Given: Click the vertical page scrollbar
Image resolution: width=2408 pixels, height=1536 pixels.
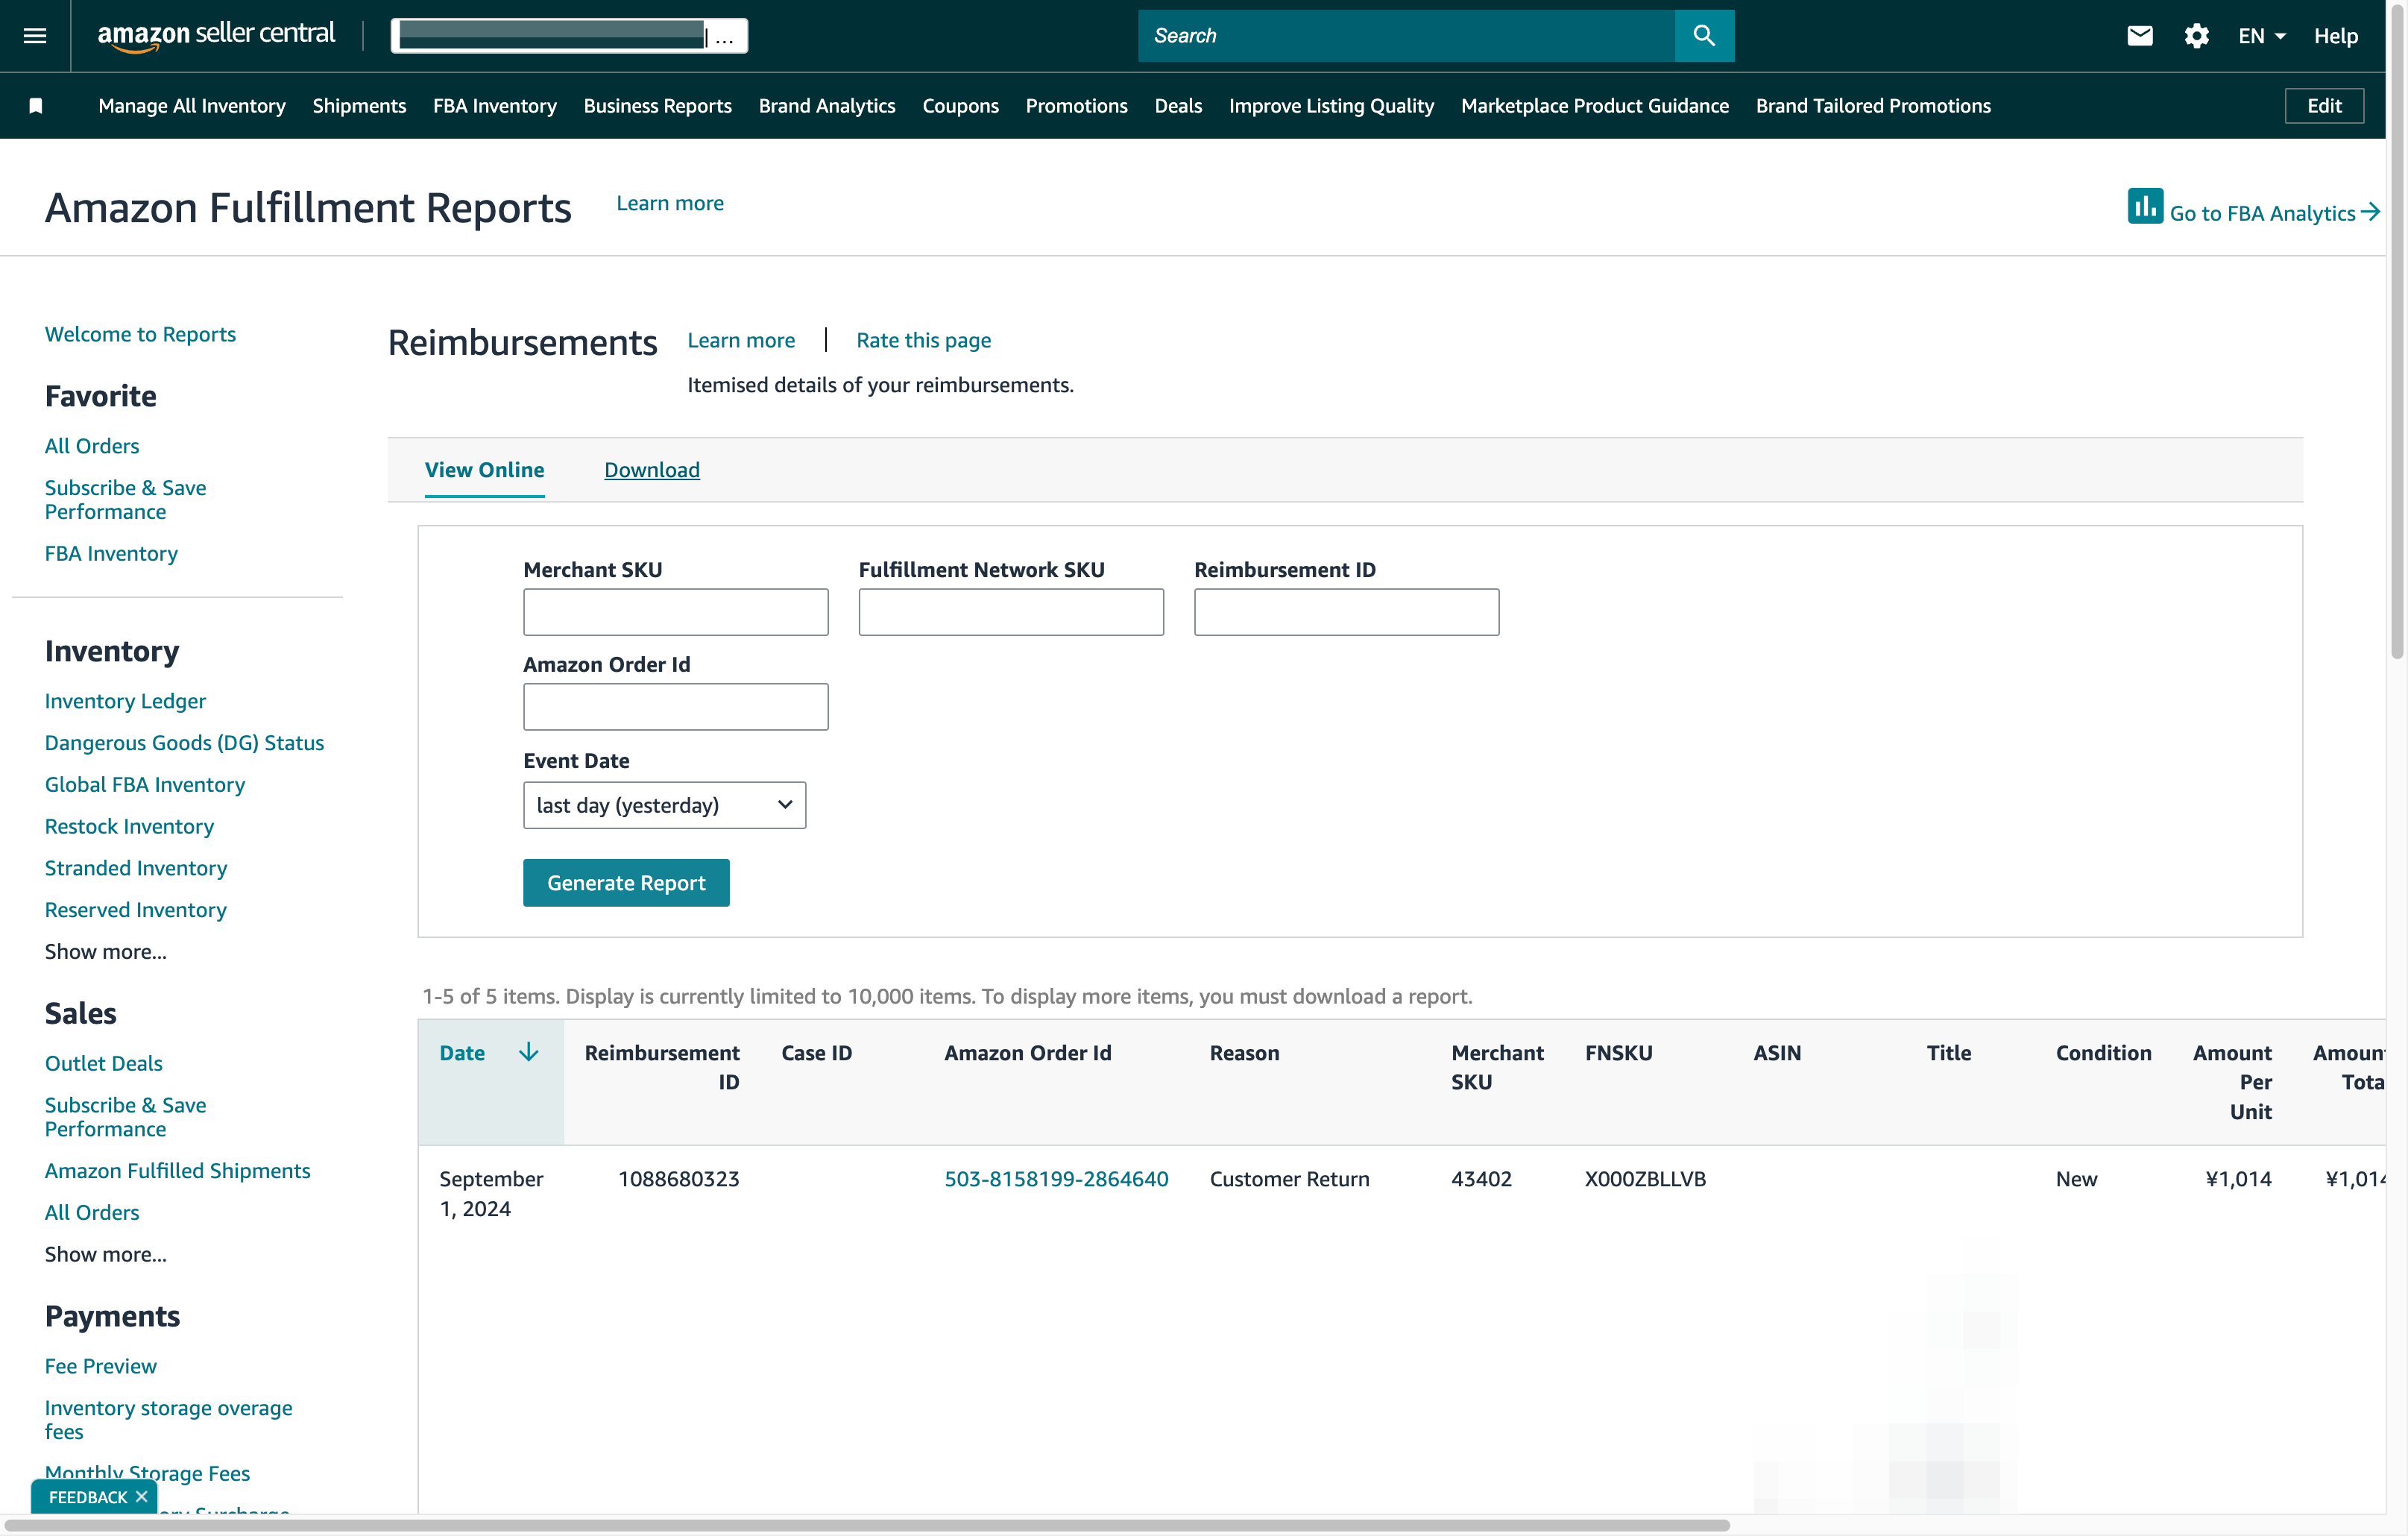Looking at the screenshot, I should tap(2397, 330).
